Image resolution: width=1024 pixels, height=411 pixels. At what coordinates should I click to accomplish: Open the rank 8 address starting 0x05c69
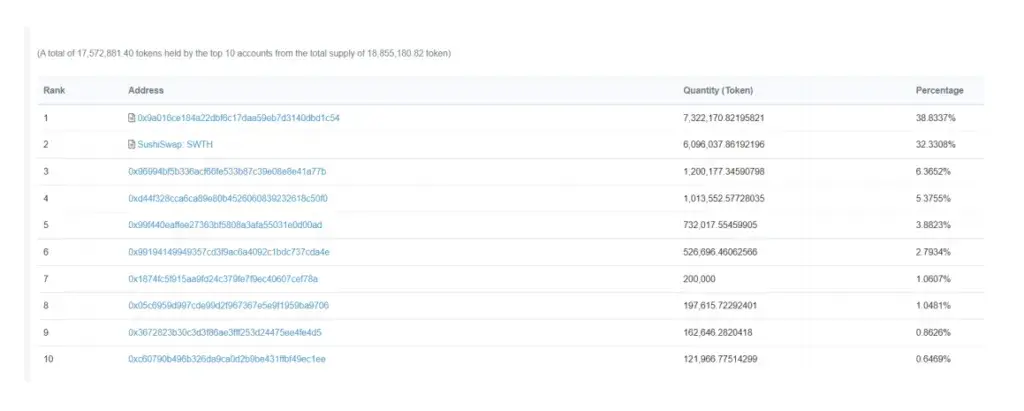228,306
